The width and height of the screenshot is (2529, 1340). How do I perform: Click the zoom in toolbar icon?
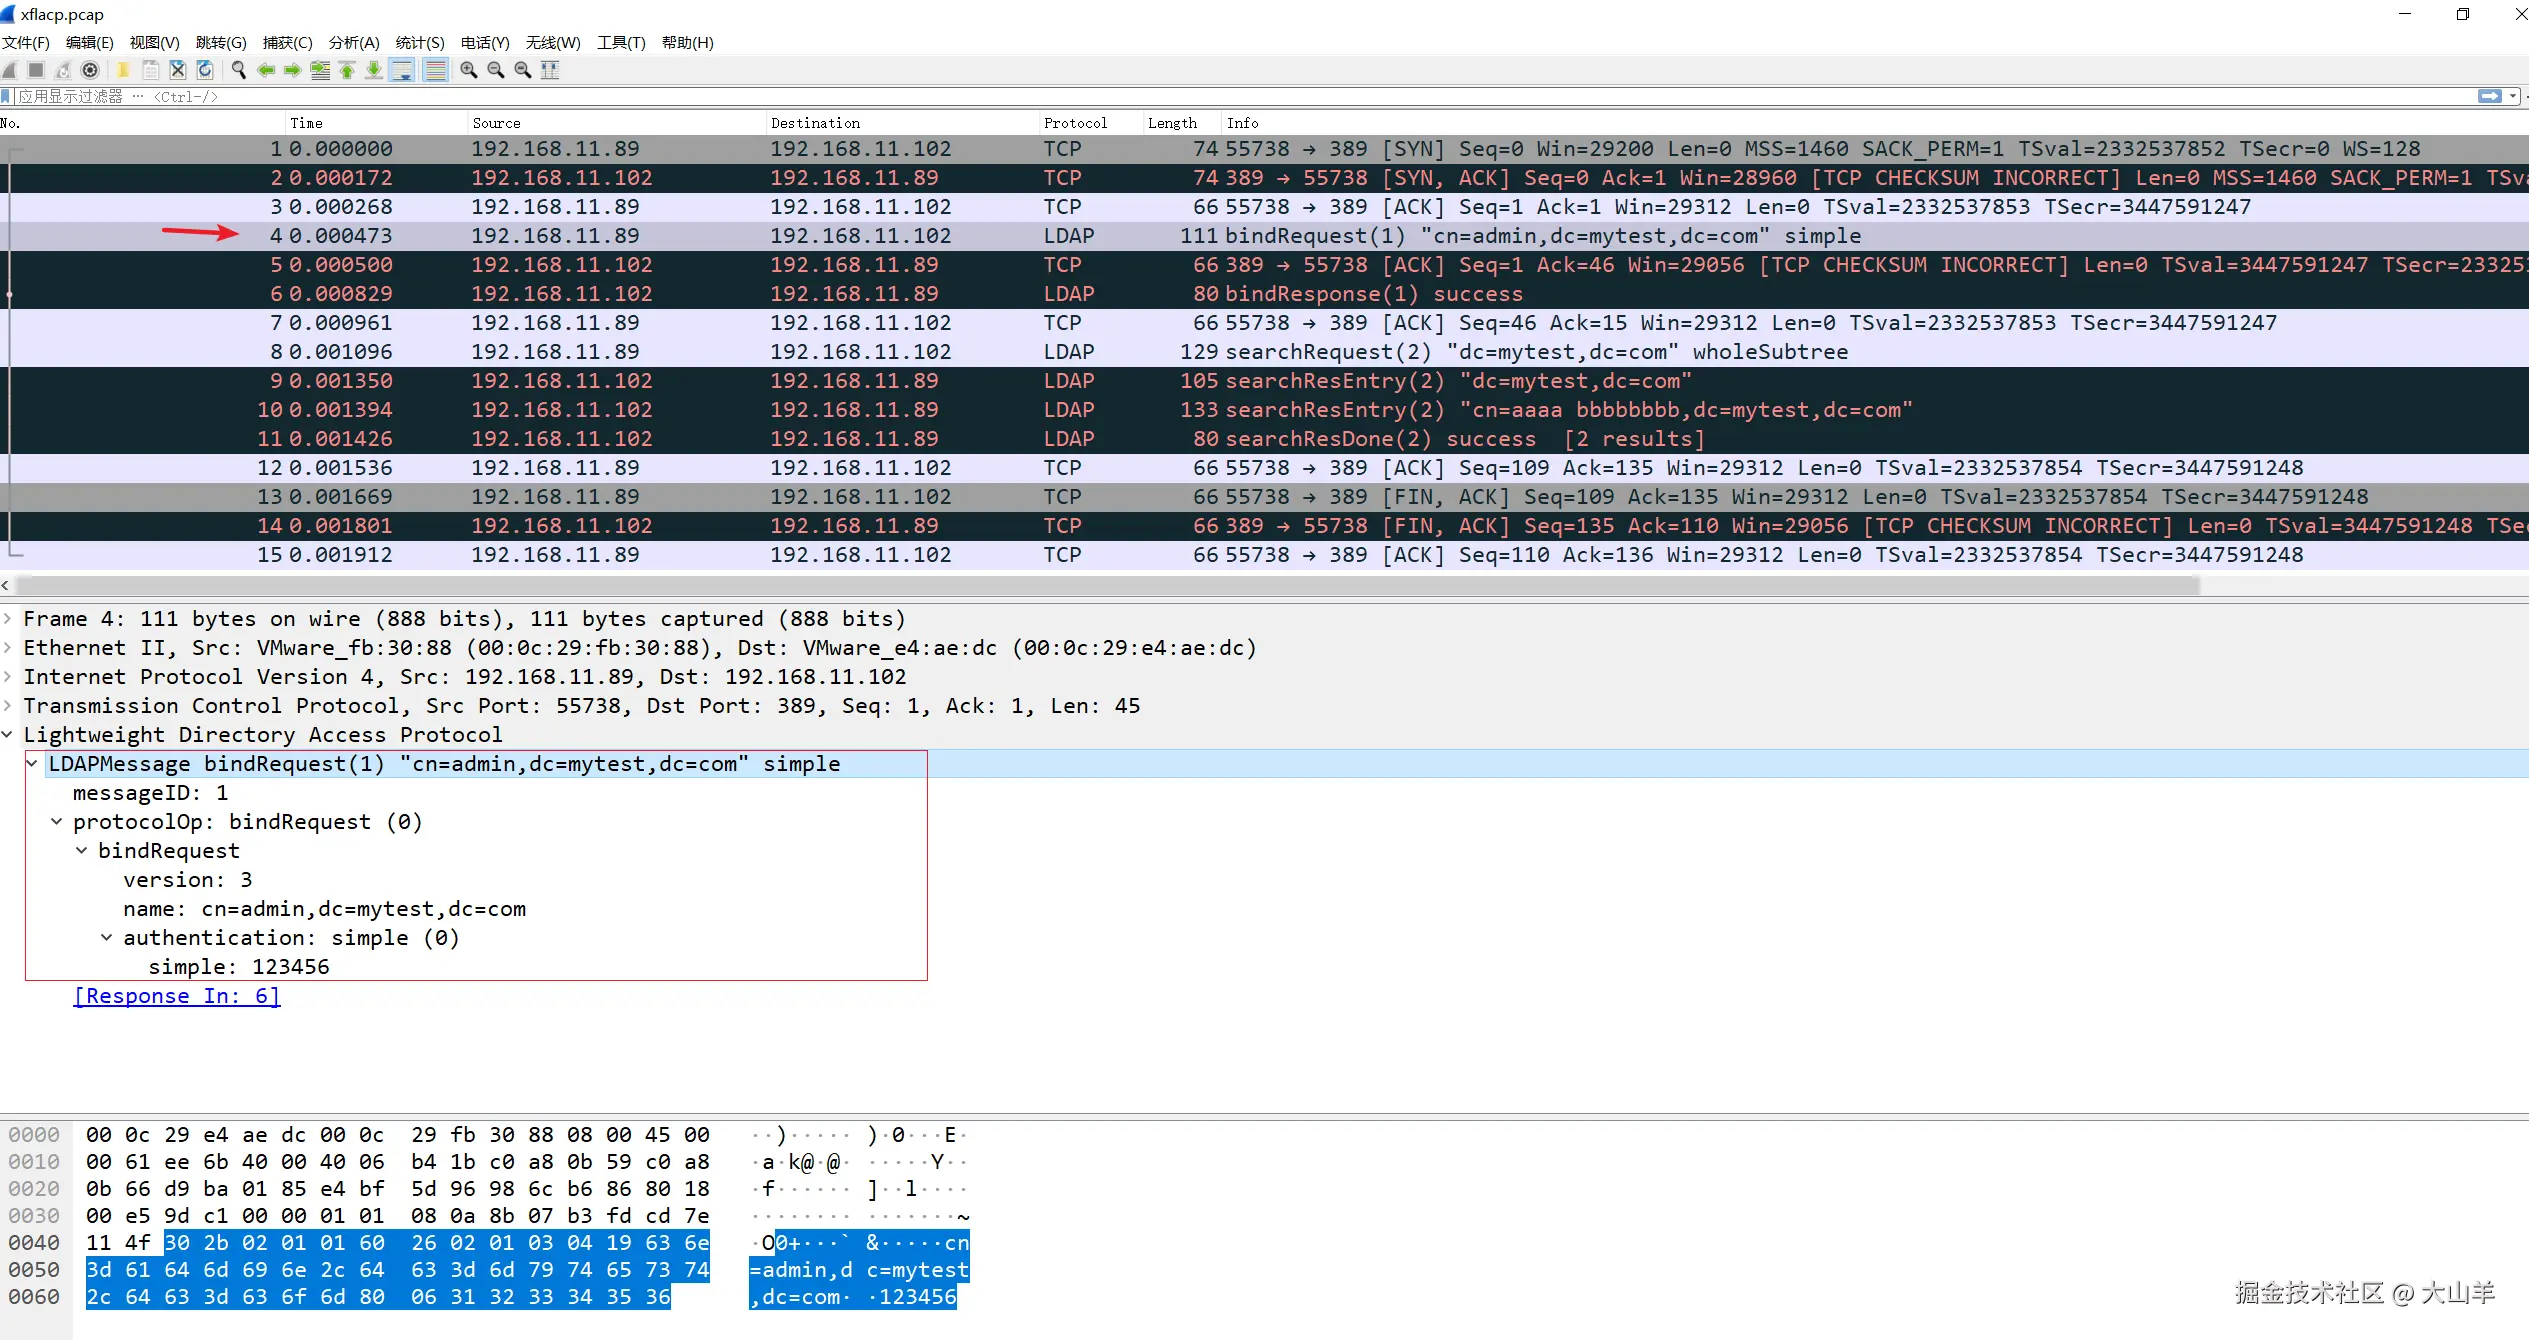pyautogui.click(x=468, y=70)
